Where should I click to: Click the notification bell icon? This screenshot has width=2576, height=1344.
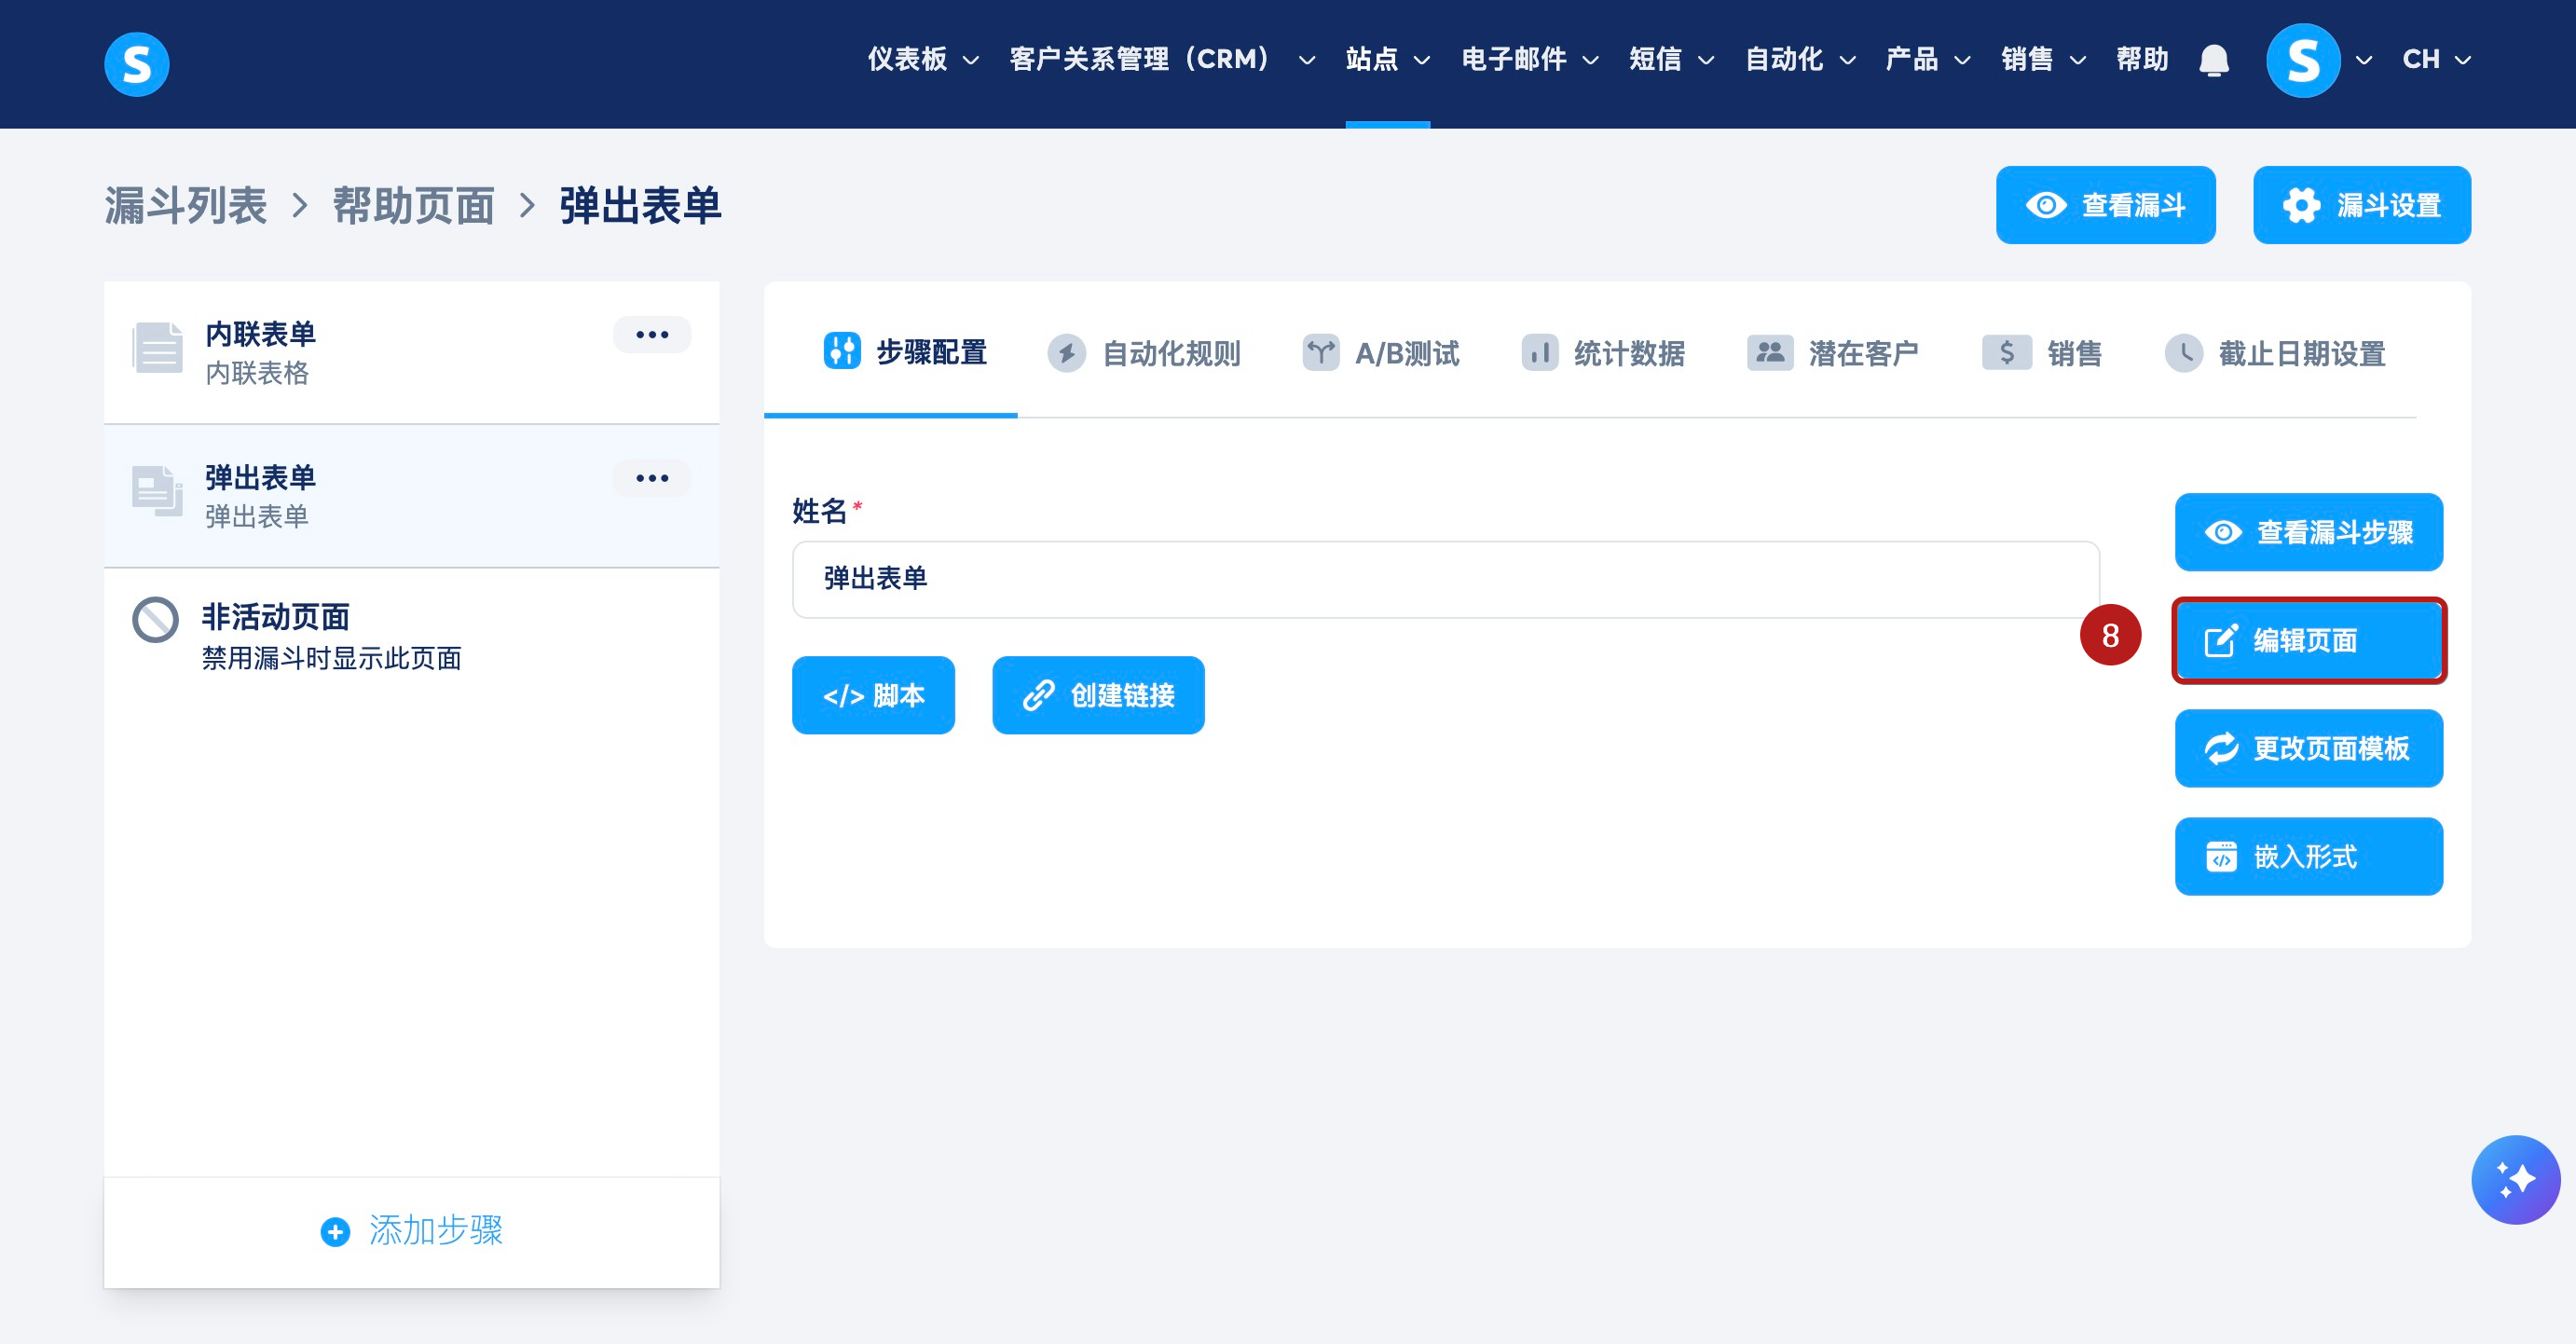pyautogui.click(x=2213, y=61)
